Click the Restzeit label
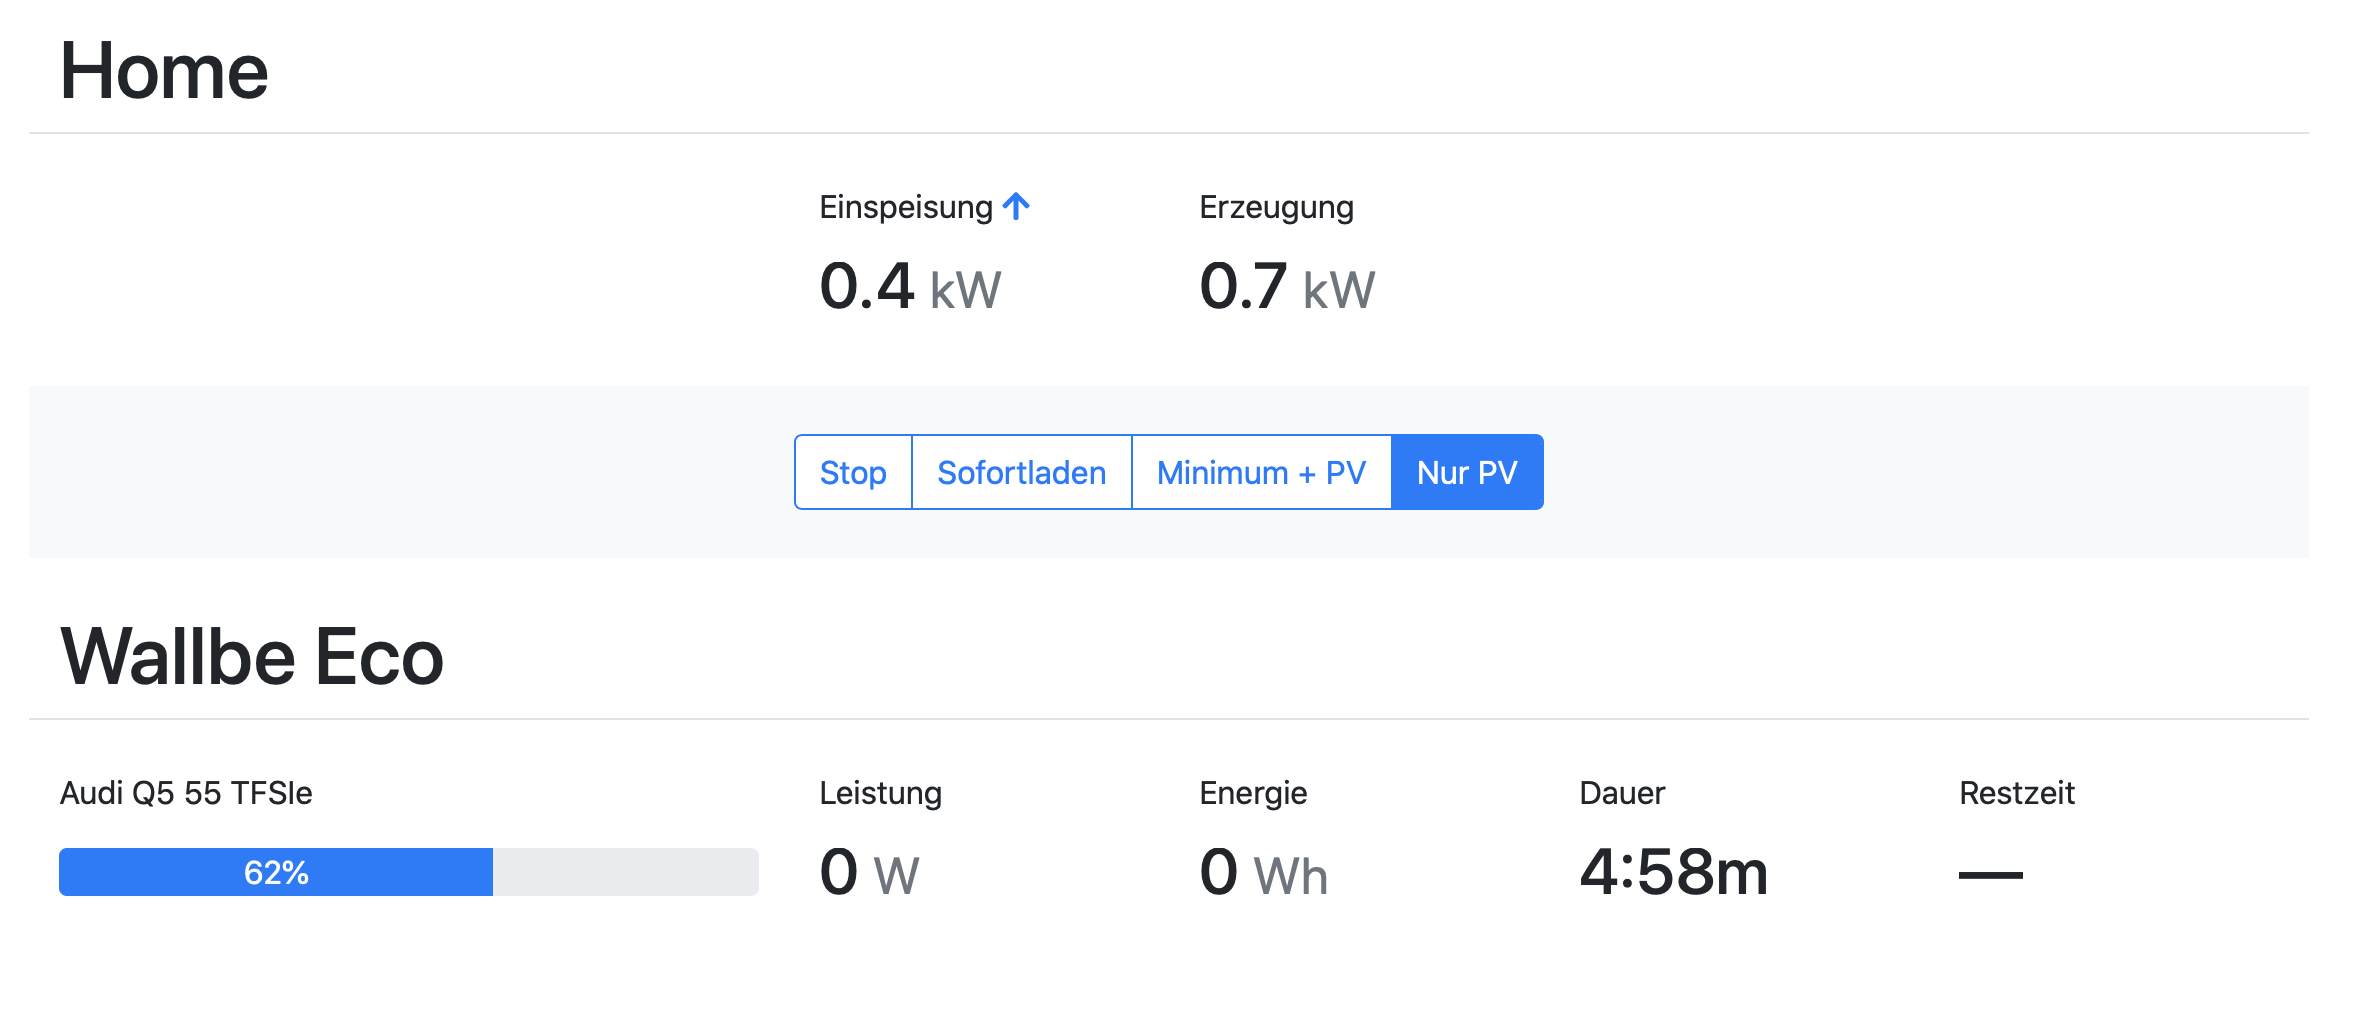This screenshot has height=1034, width=2354. pos(2017,793)
